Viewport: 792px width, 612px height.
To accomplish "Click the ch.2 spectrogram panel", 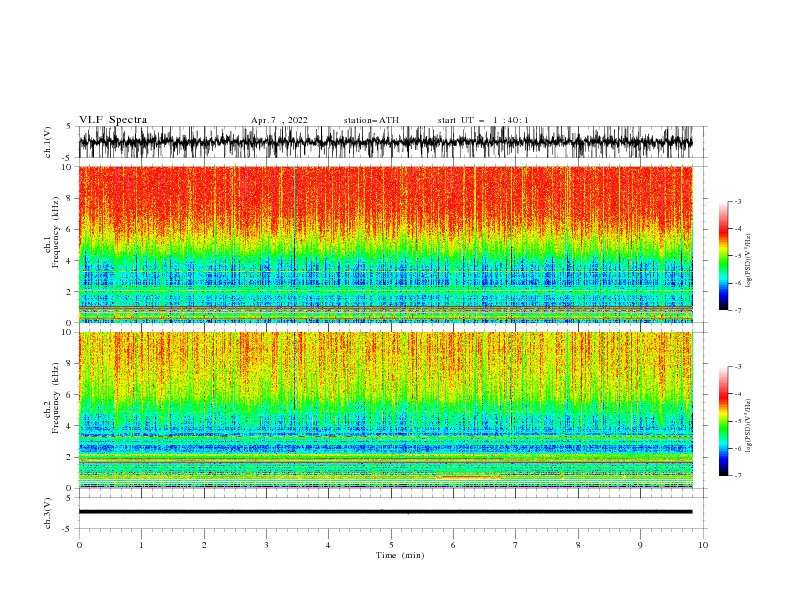I will (385, 410).
